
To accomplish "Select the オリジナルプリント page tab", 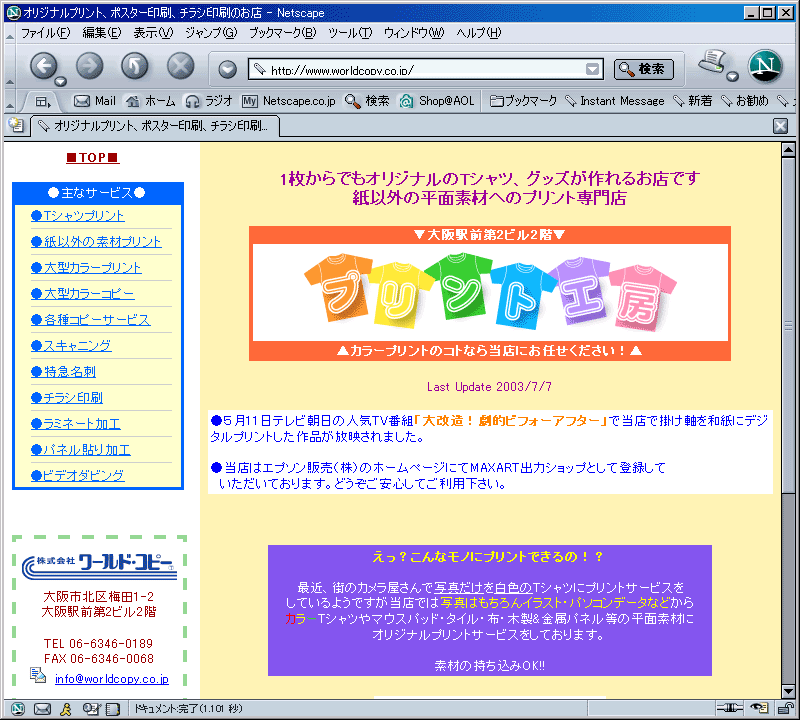I will coord(155,126).
